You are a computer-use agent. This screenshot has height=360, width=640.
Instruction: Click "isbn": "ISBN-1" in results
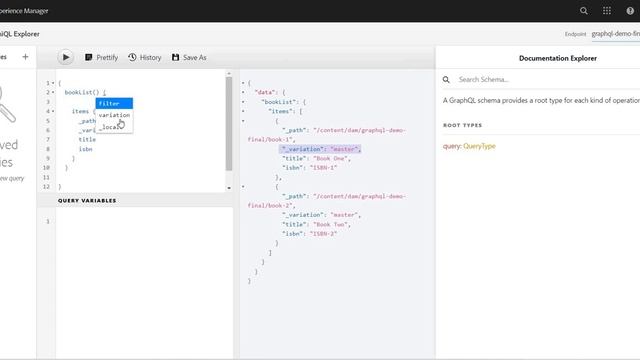pyautogui.click(x=309, y=168)
